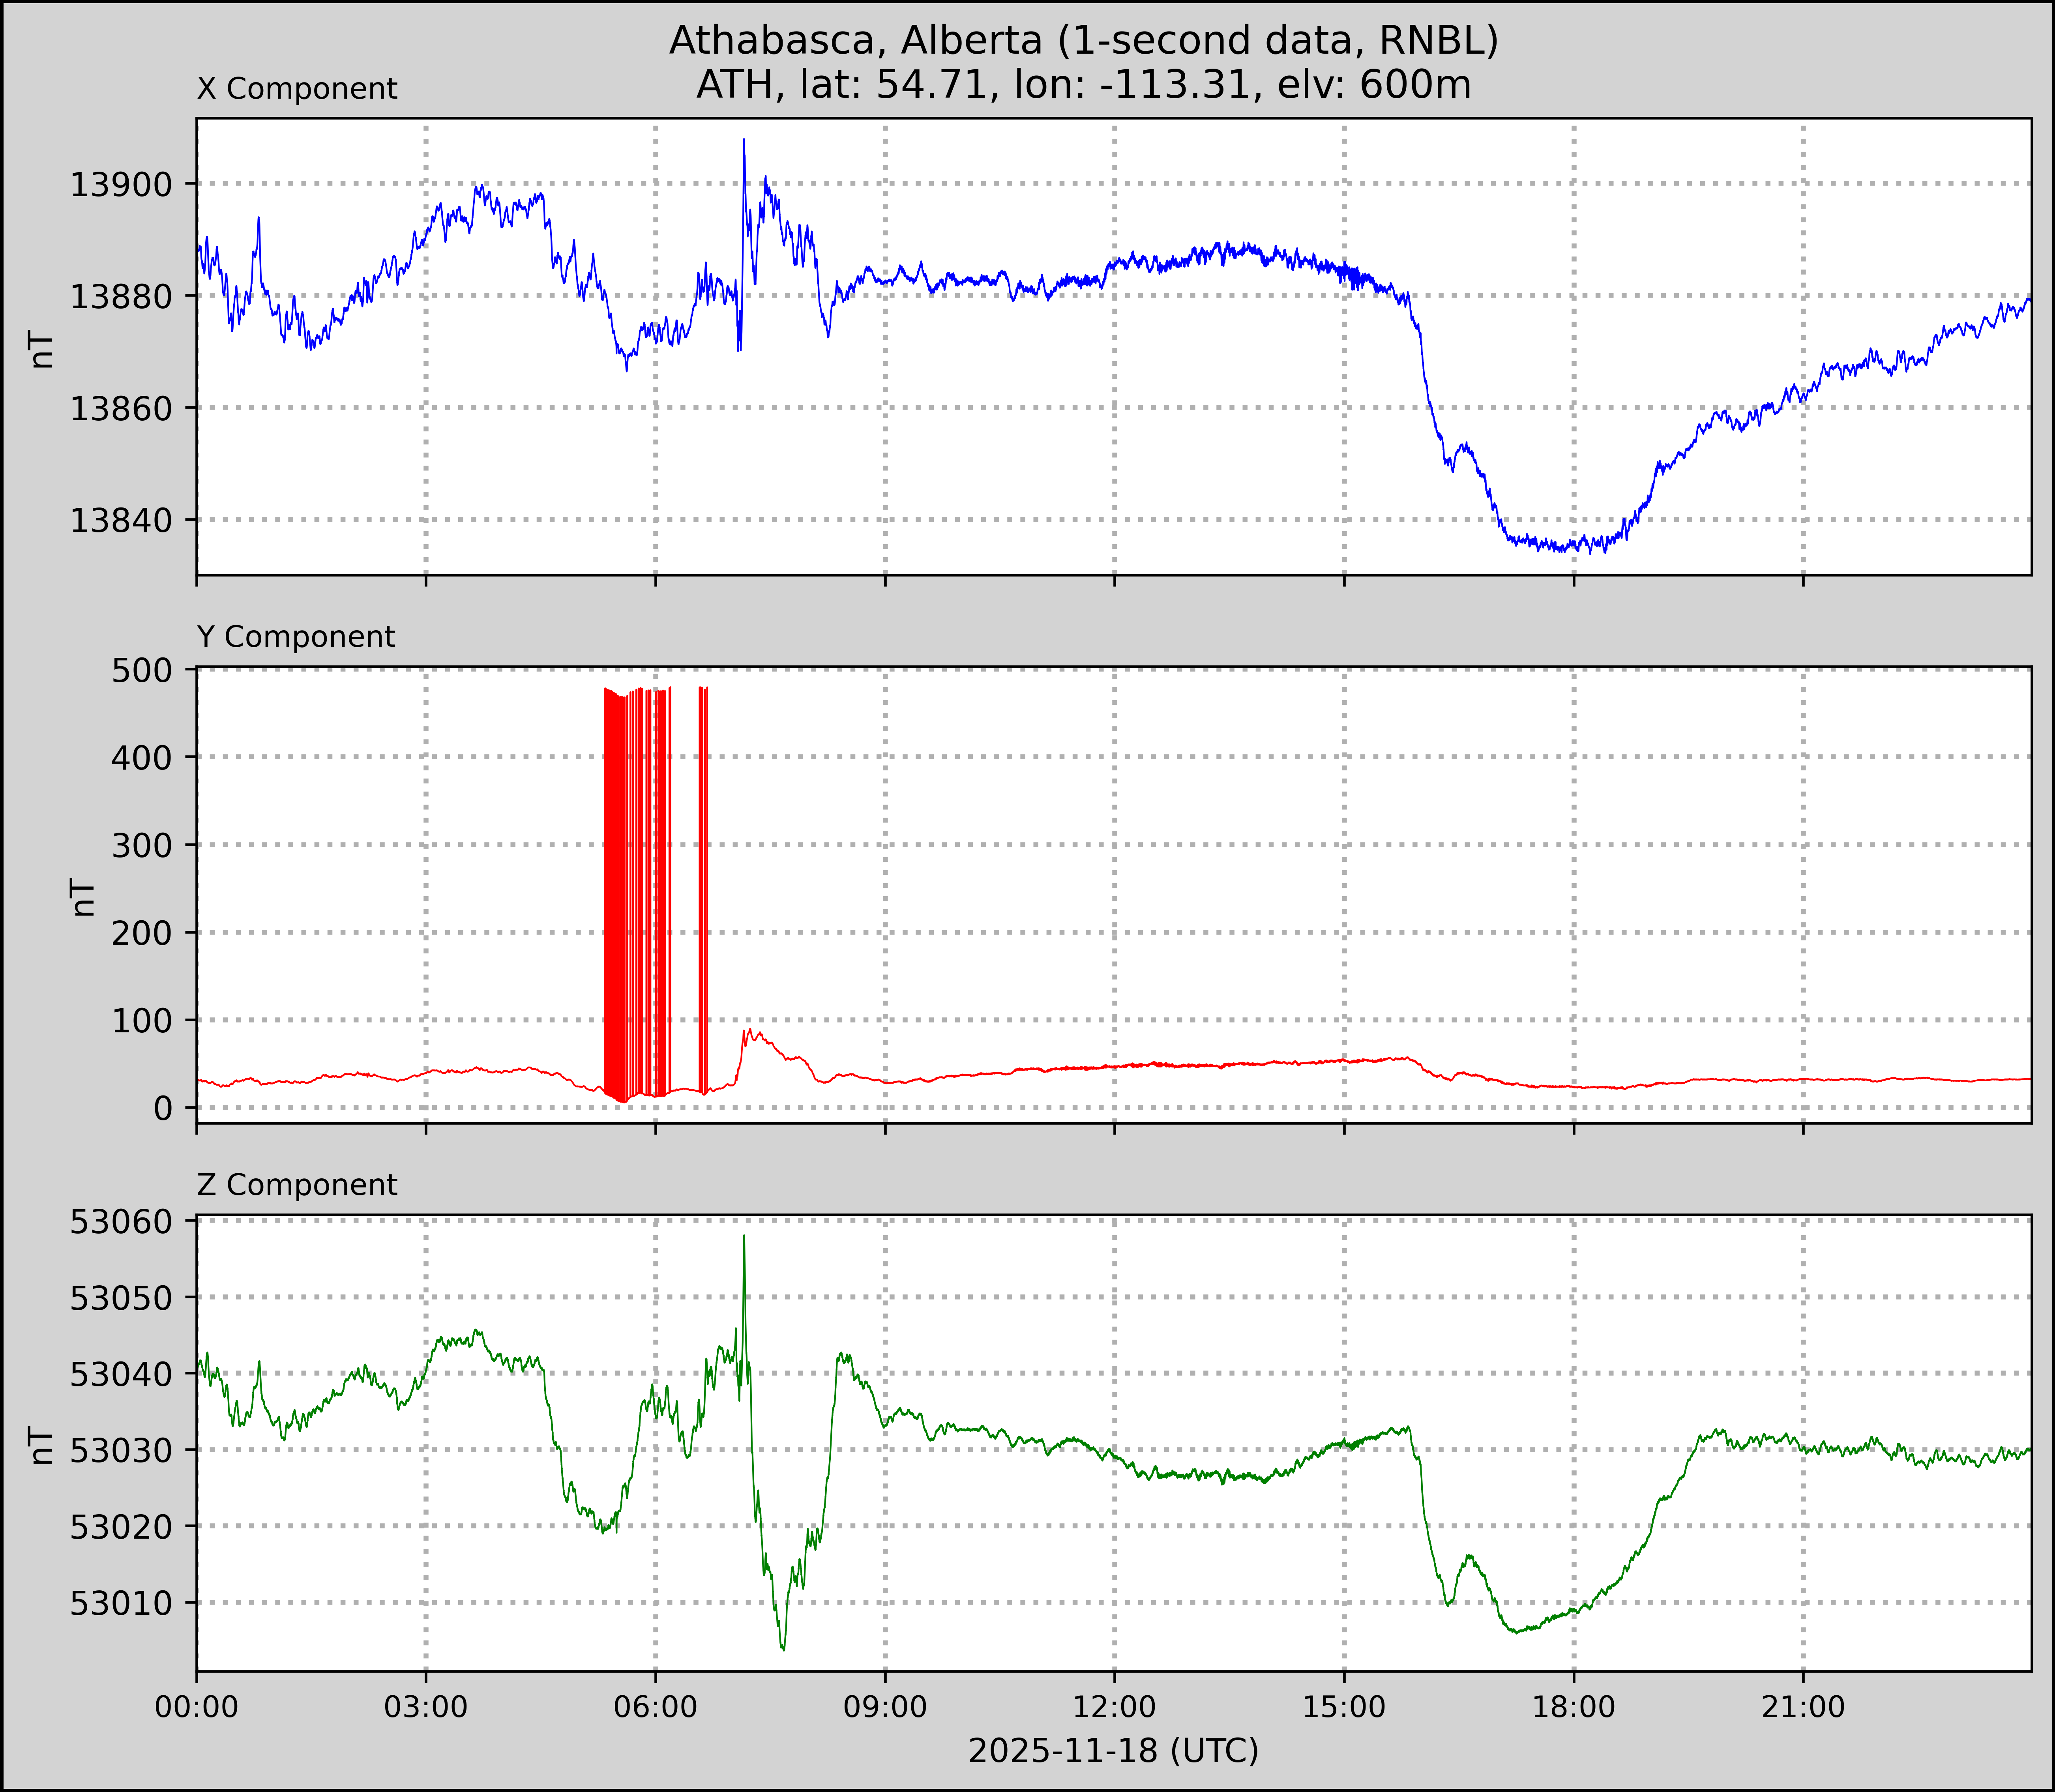
Task: Click the 500 tick label in Y panel
Action: [x=143, y=670]
